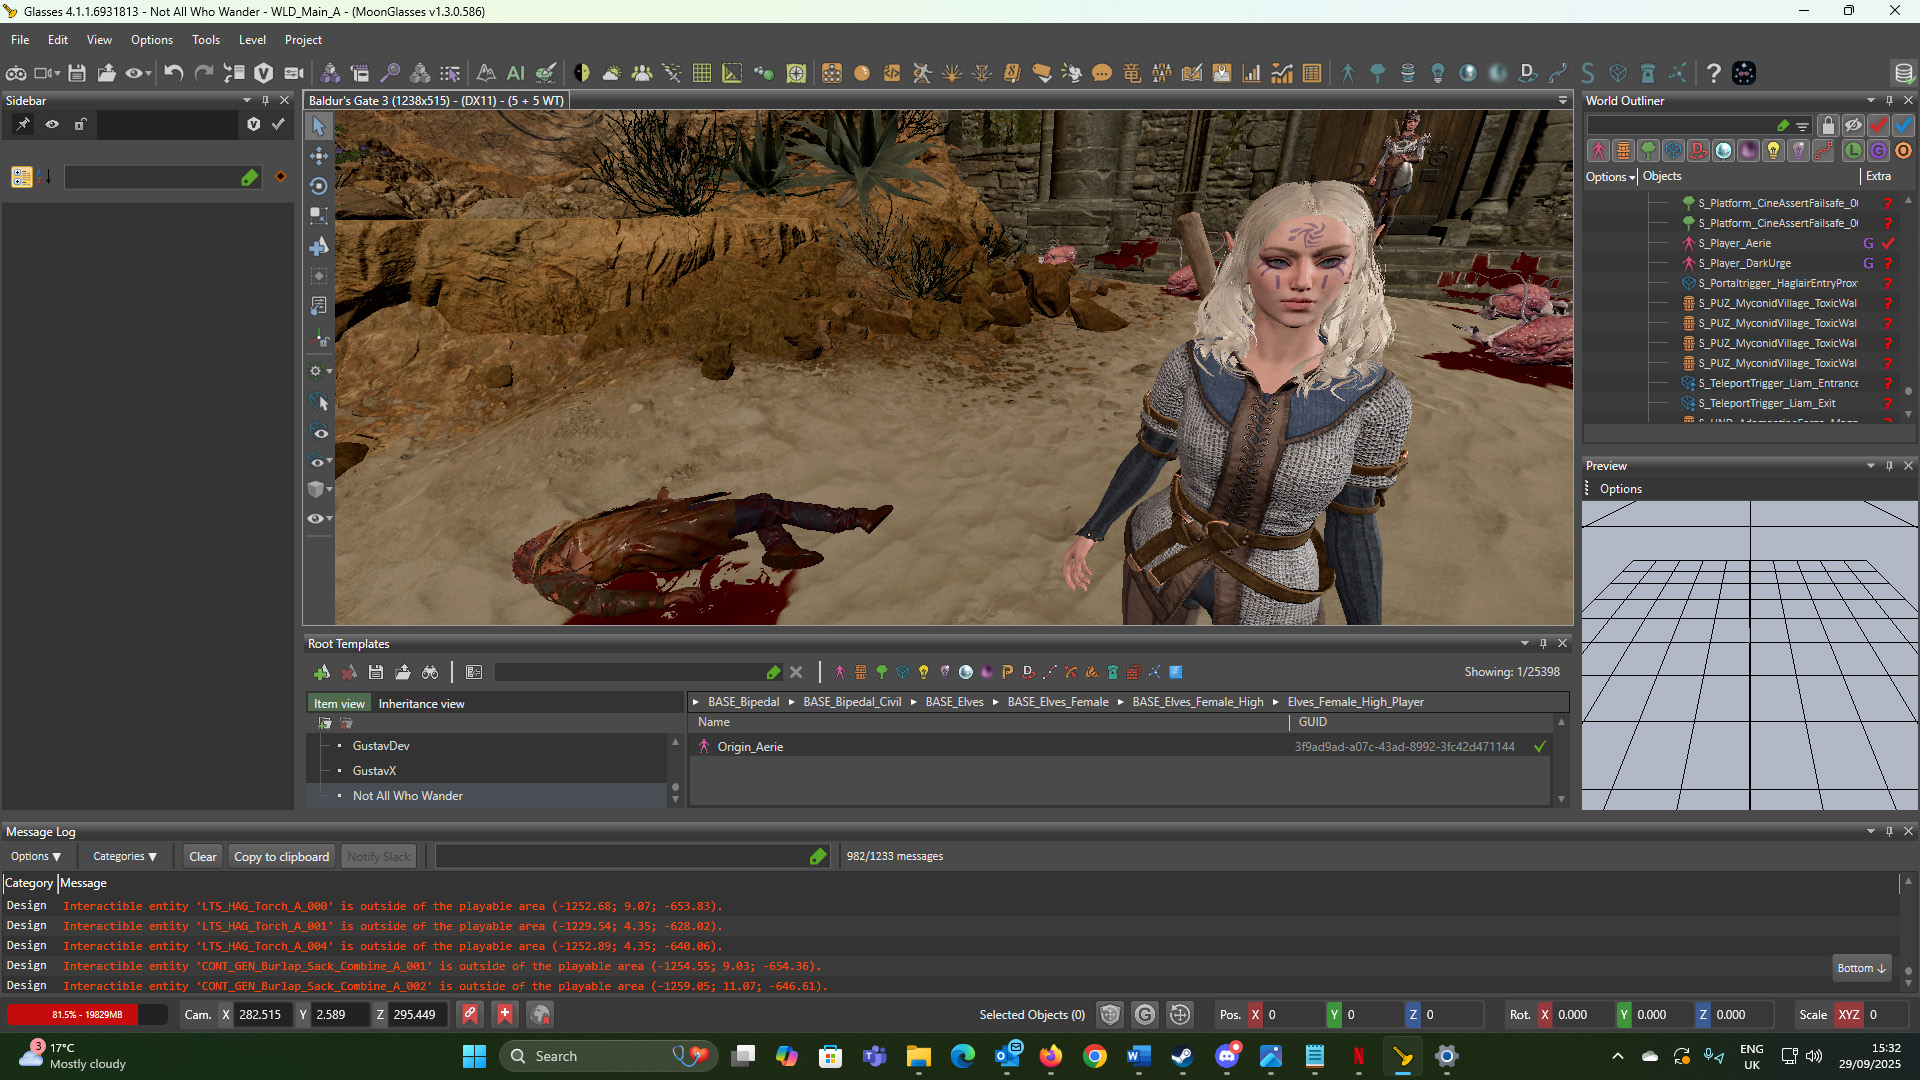1920x1080 pixels.
Task: Toggle the eye visibility icon in Sidebar
Action: (x=52, y=124)
